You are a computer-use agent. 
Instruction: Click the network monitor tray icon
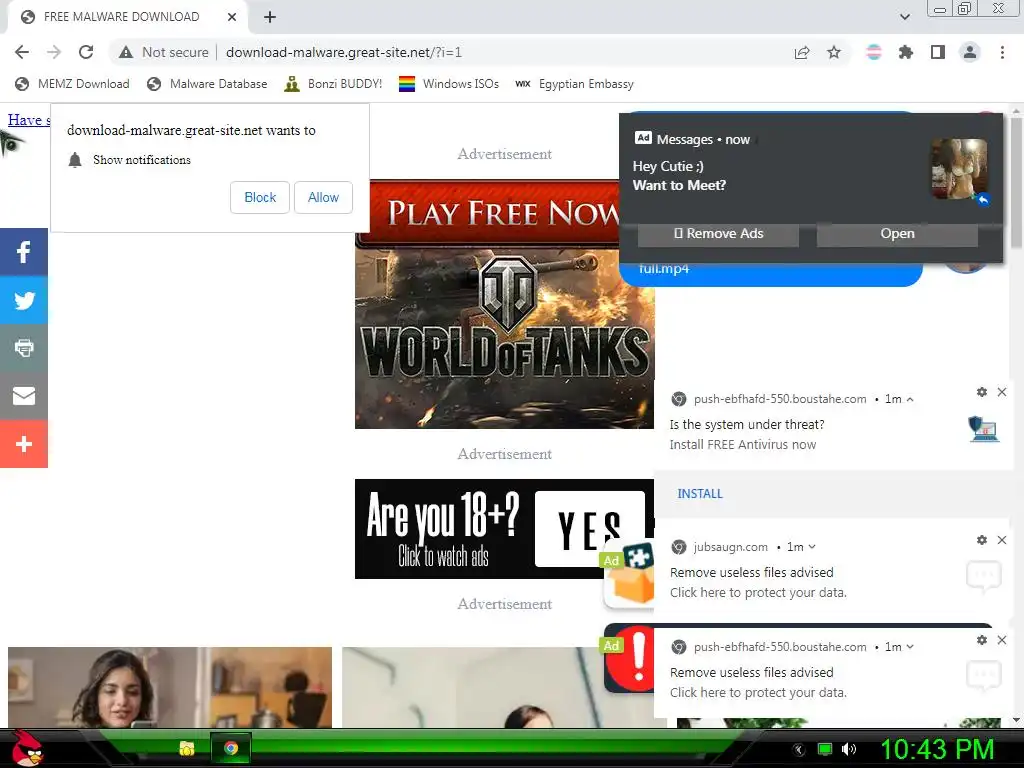825,749
